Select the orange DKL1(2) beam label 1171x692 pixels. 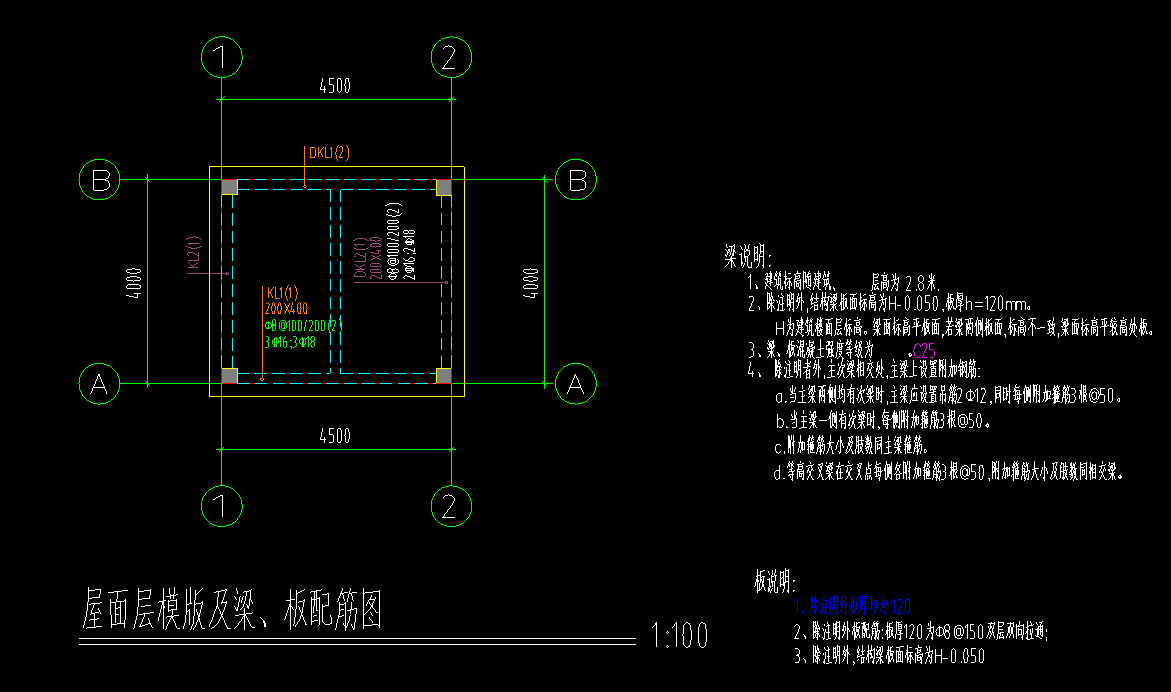329,153
